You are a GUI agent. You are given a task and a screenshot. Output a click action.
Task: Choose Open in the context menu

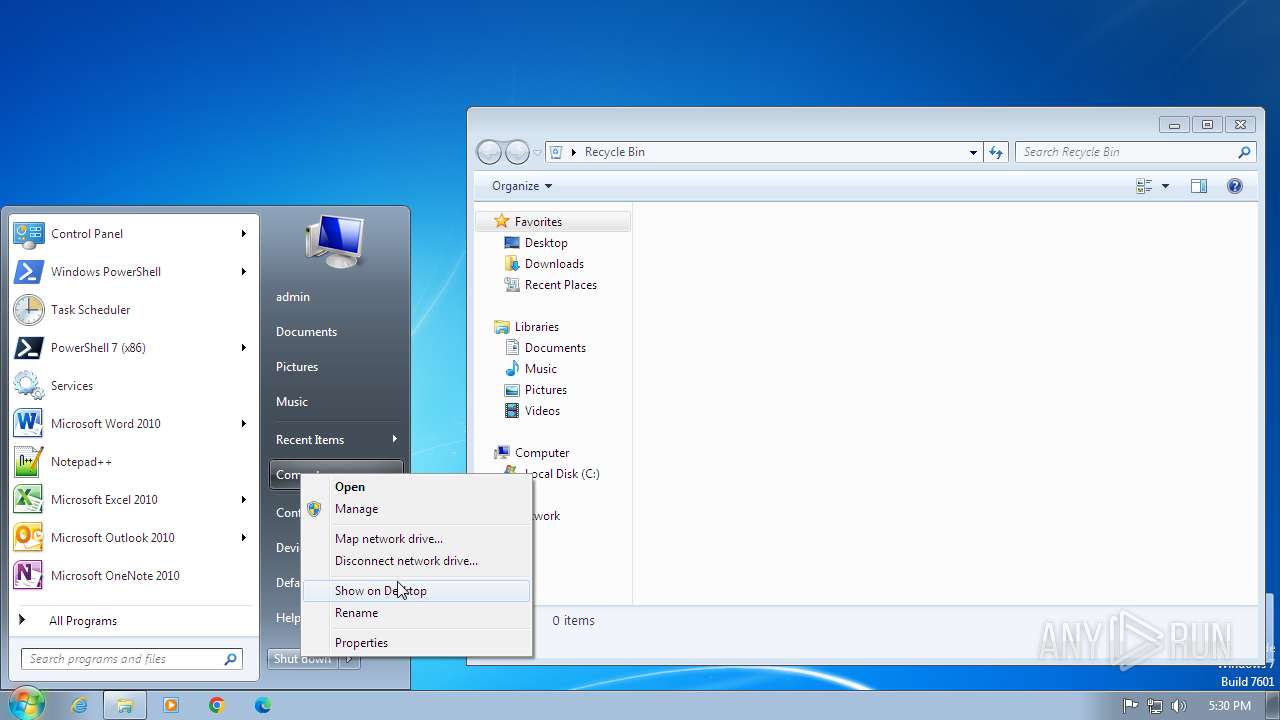(417, 487)
